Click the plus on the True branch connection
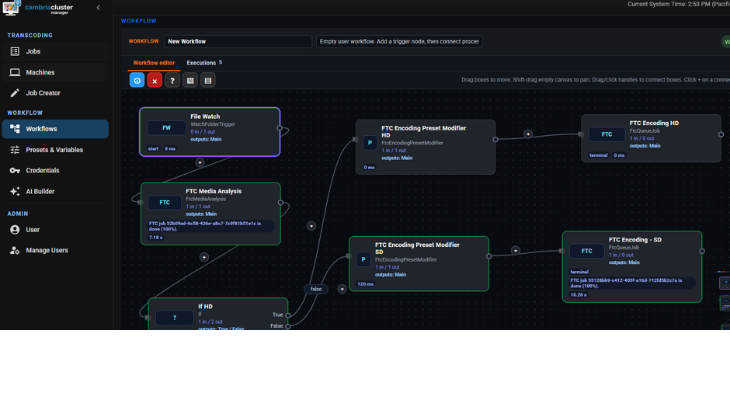Screen dimensions: 730x400 tap(311, 226)
